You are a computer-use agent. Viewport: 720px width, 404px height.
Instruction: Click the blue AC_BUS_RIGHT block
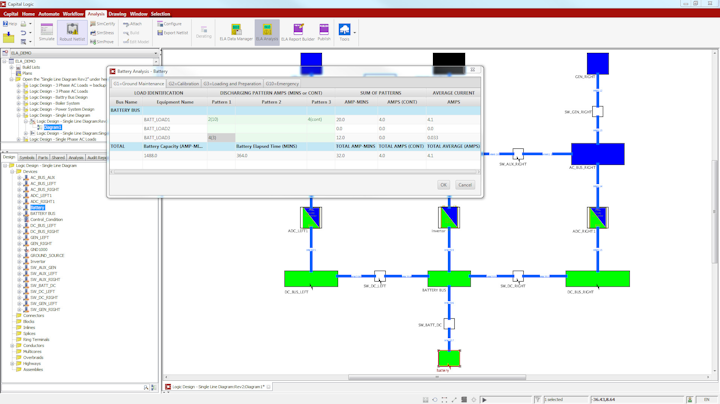pyautogui.click(x=597, y=154)
